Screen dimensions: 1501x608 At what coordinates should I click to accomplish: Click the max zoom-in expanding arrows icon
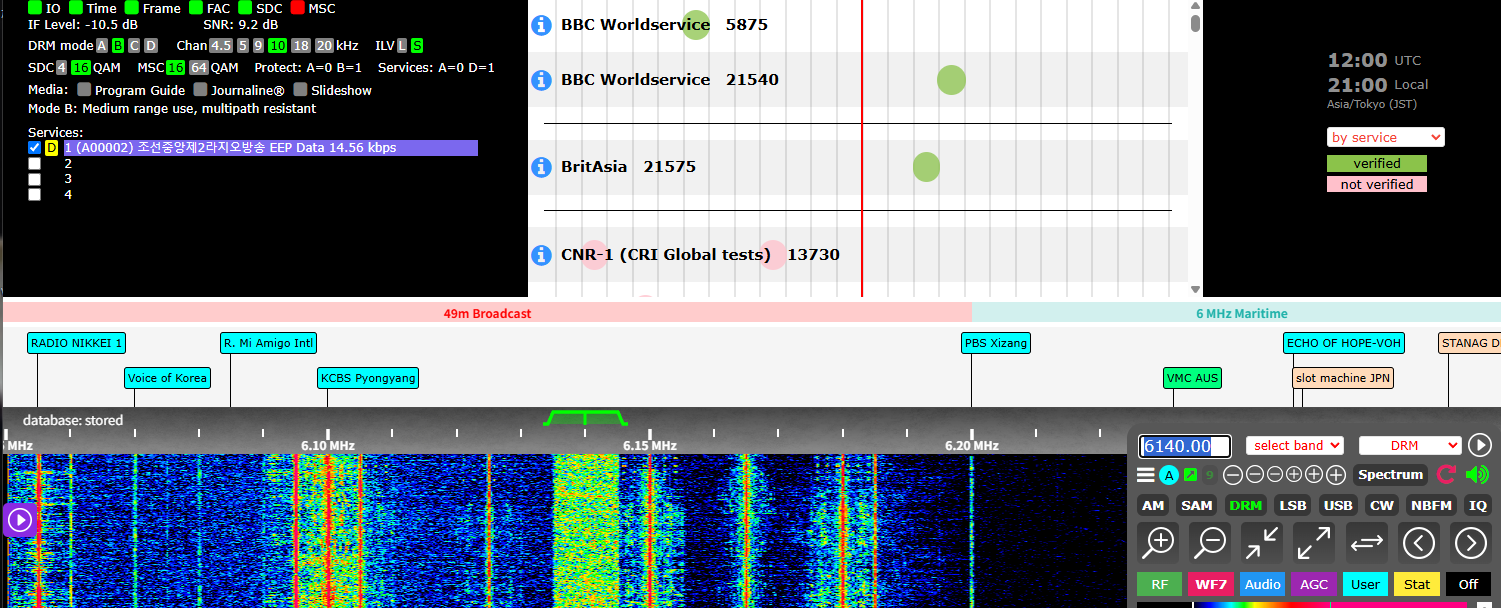[1314, 542]
